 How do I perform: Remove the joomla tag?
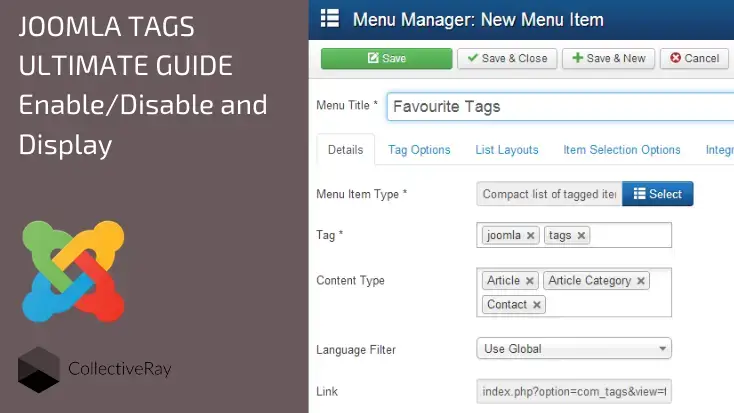point(530,236)
